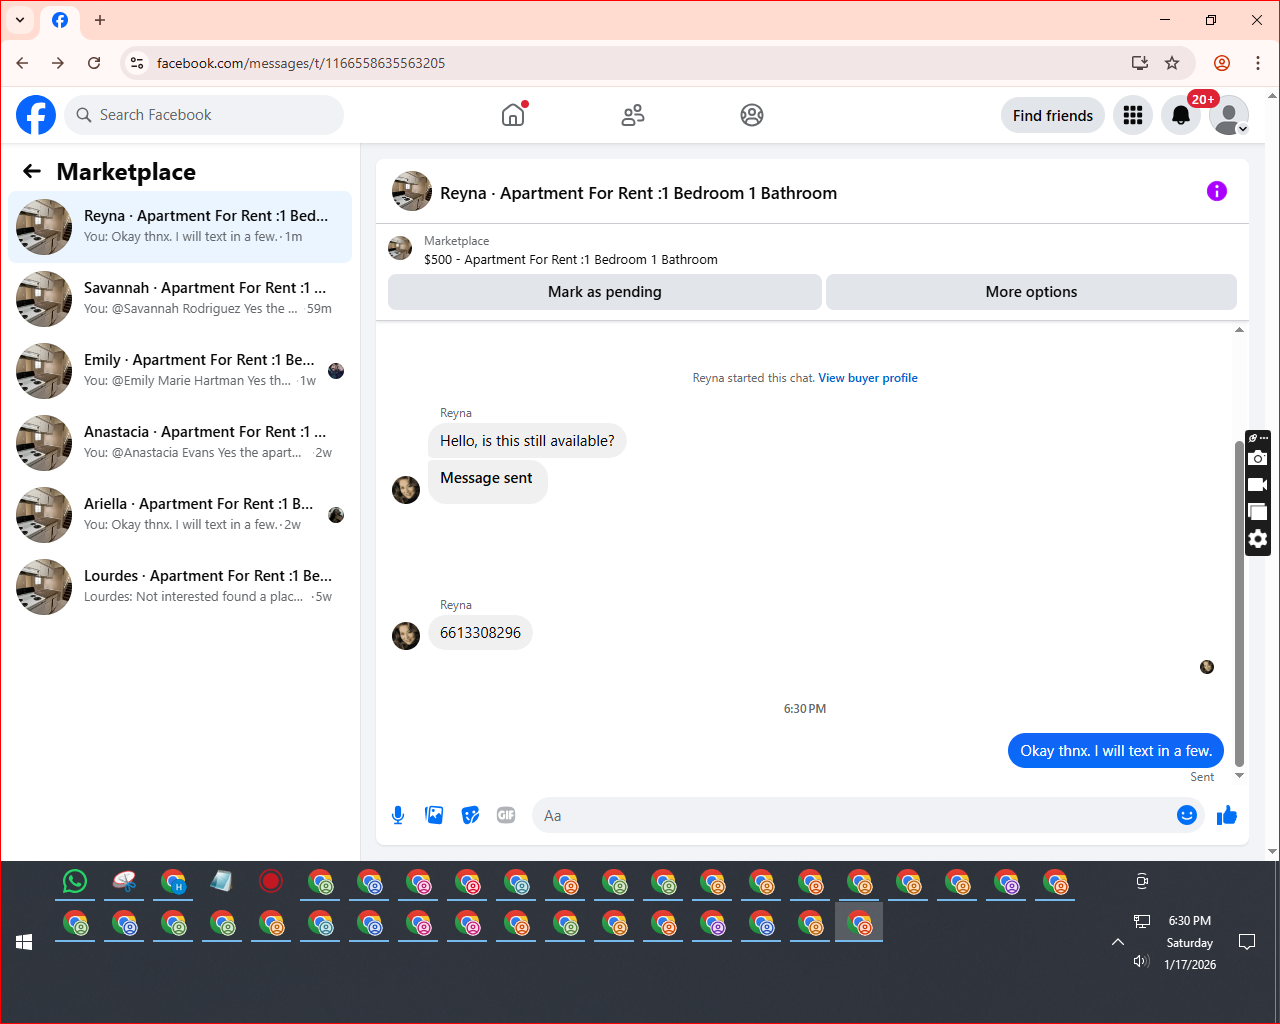Click the $500 apartment listing title
The height and width of the screenshot is (1024, 1280).
(571, 259)
